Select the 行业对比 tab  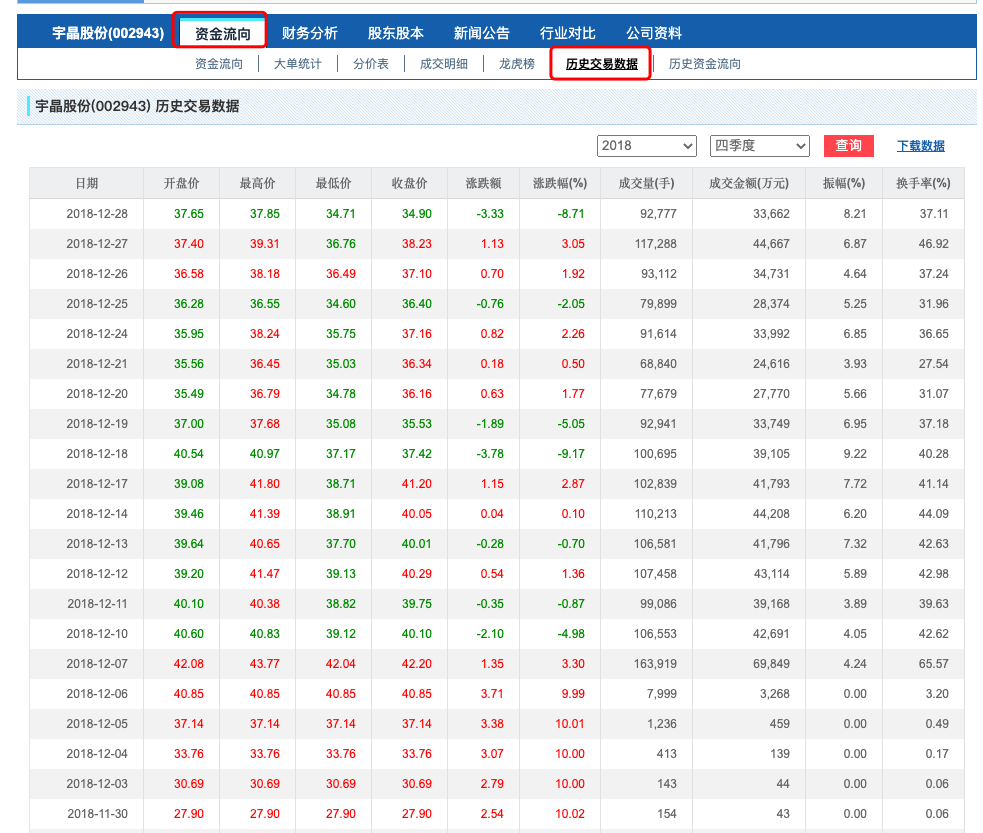(567, 33)
